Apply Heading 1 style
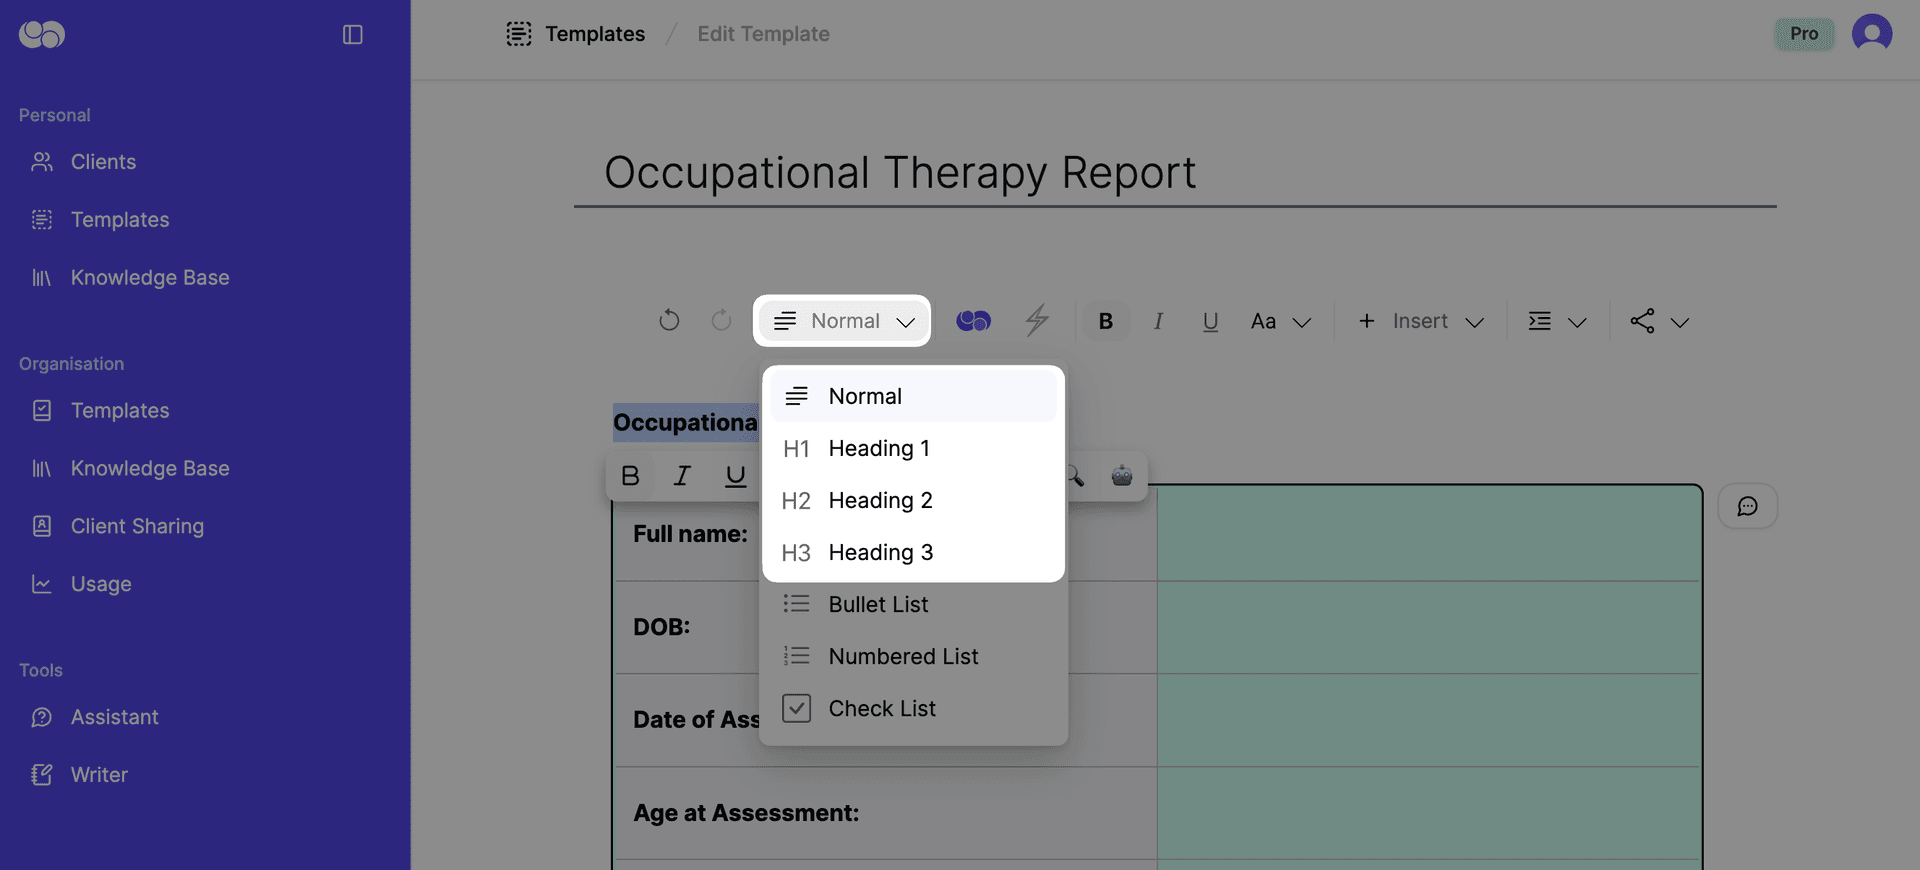The width and height of the screenshot is (1920, 870). (x=913, y=448)
